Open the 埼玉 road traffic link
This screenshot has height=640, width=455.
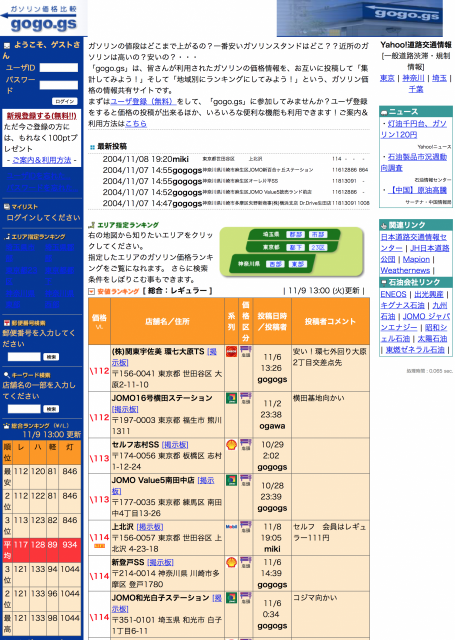[x=439, y=78]
